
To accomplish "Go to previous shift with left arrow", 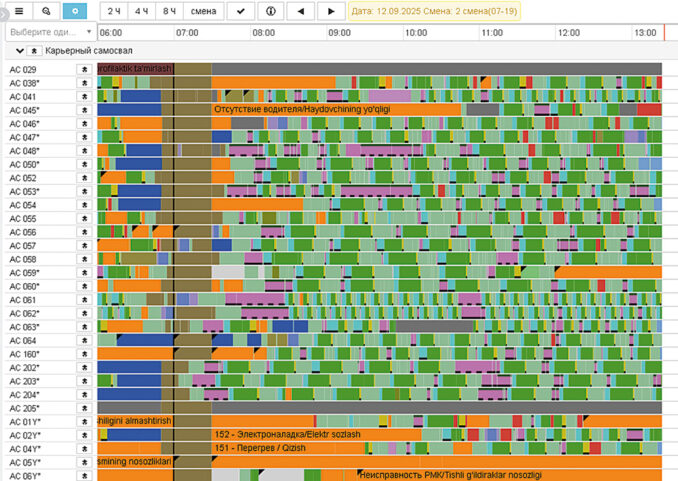I will point(301,11).
